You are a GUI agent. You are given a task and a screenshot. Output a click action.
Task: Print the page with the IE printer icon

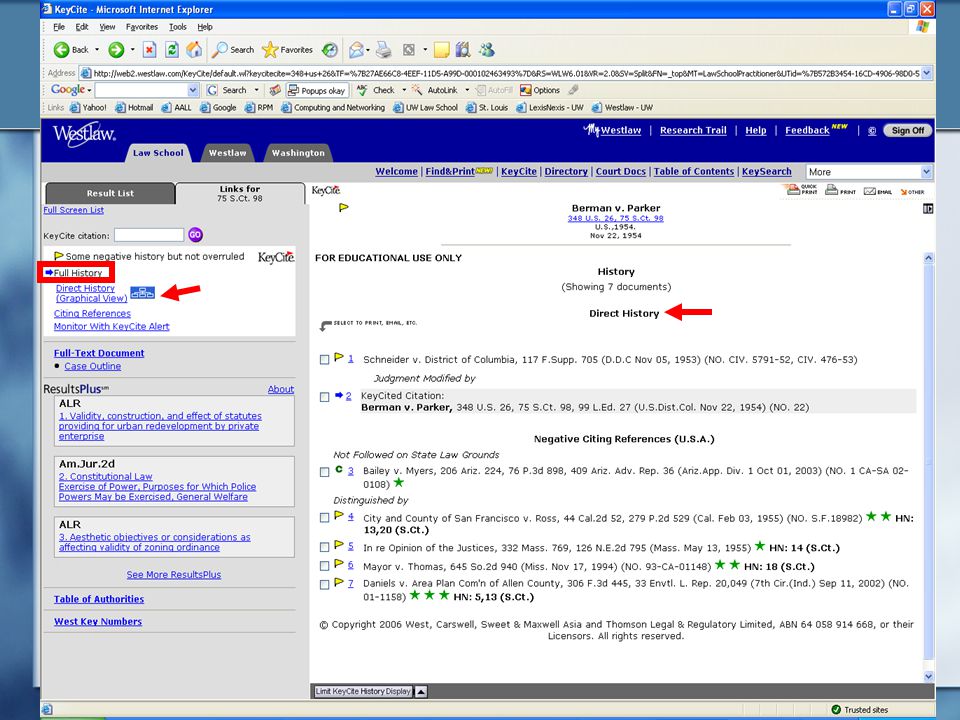click(x=384, y=50)
